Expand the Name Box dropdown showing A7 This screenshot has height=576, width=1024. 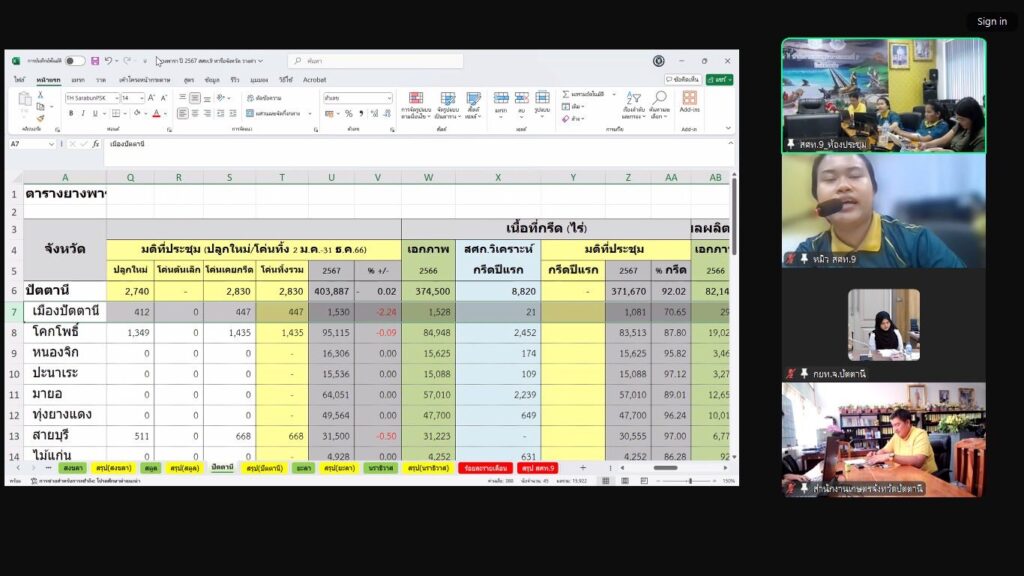click(x=52, y=144)
